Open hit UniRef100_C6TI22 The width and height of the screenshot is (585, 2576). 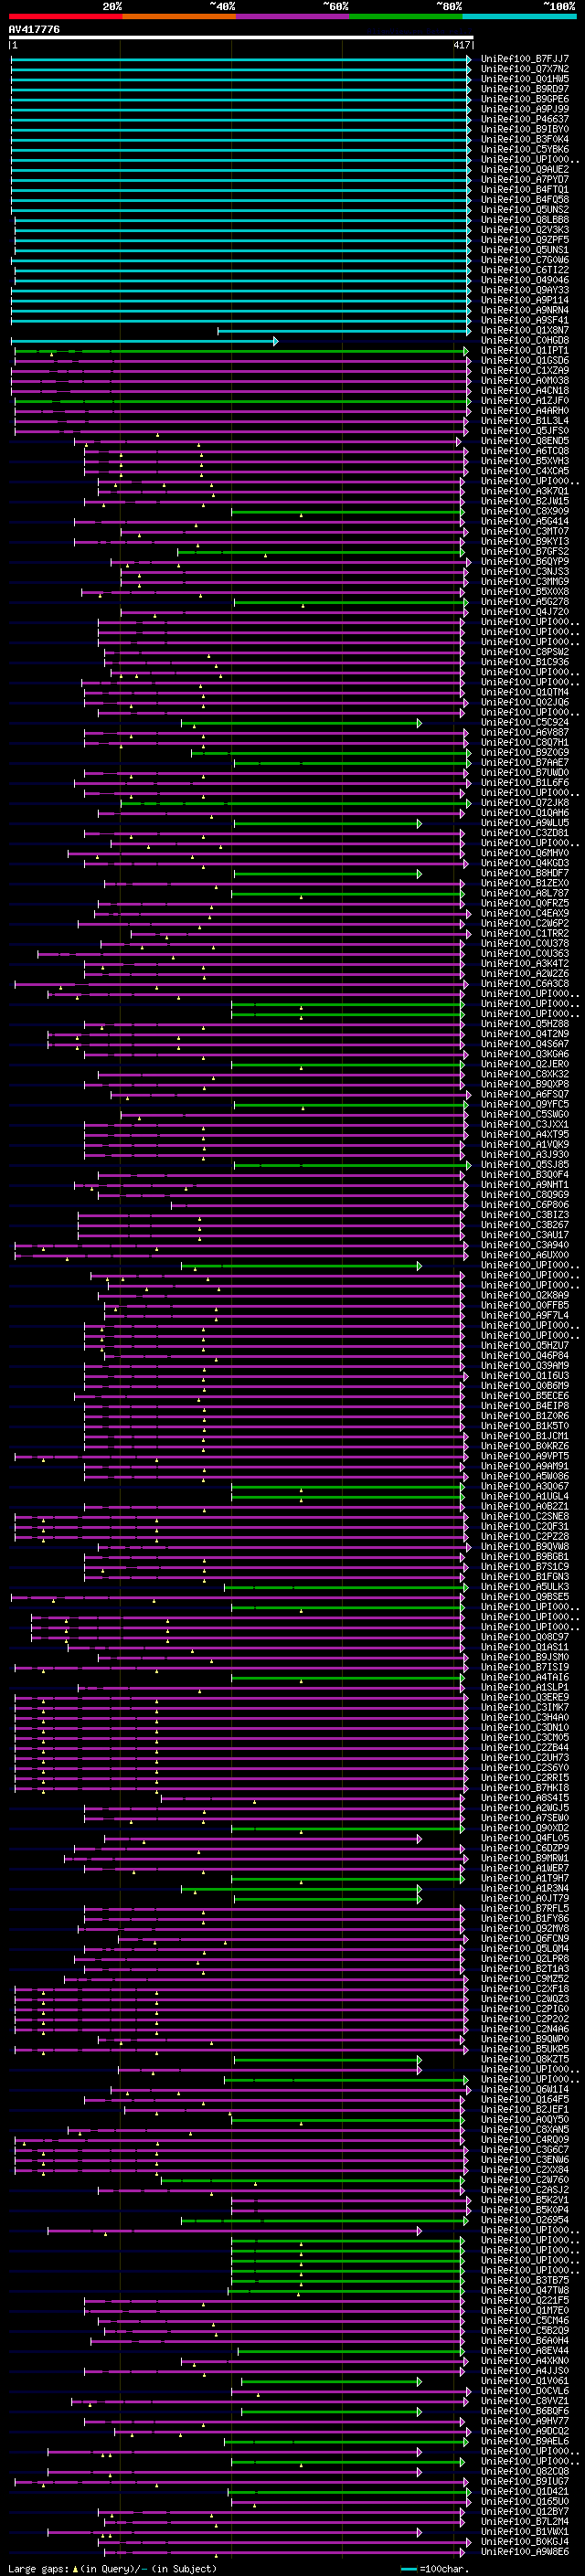pyautogui.click(x=524, y=270)
